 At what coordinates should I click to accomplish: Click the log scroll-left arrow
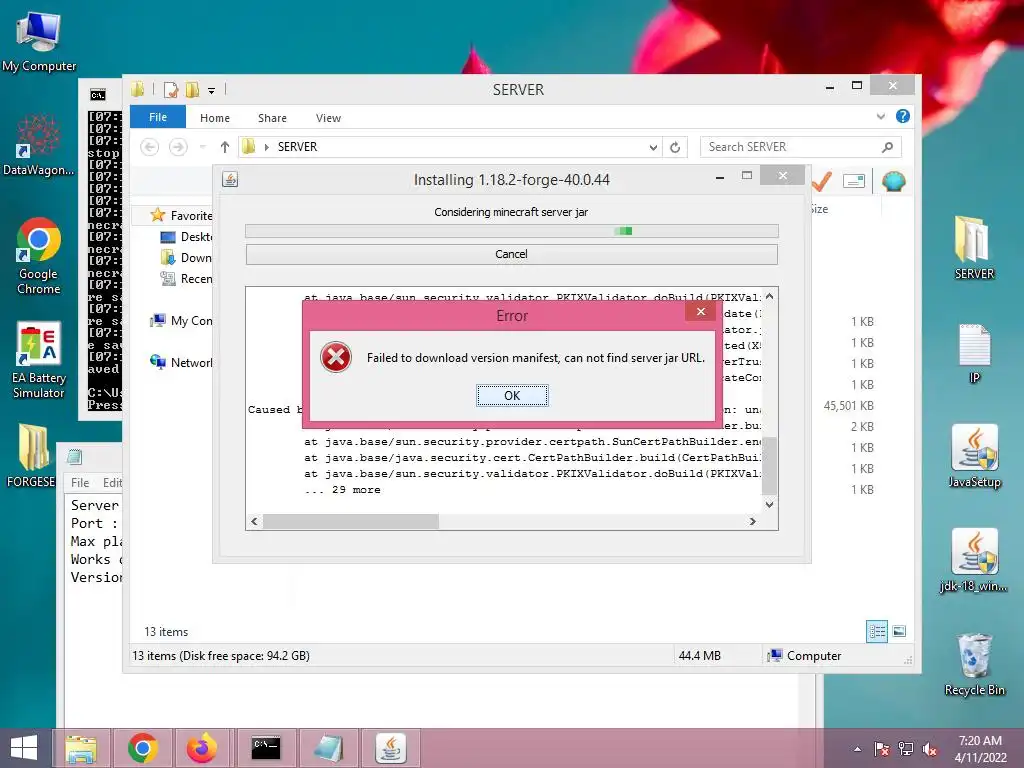[254, 521]
